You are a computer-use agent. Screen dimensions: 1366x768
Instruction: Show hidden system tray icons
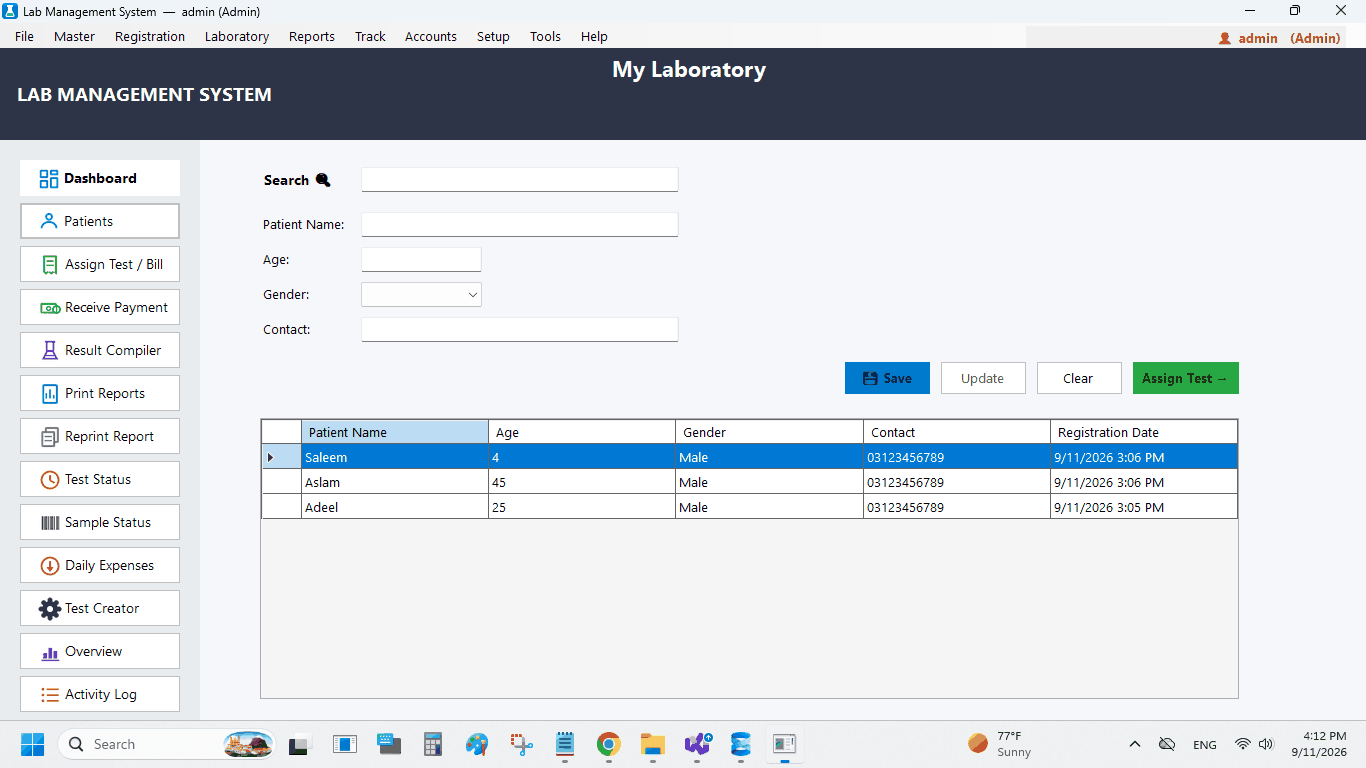click(1135, 744)
